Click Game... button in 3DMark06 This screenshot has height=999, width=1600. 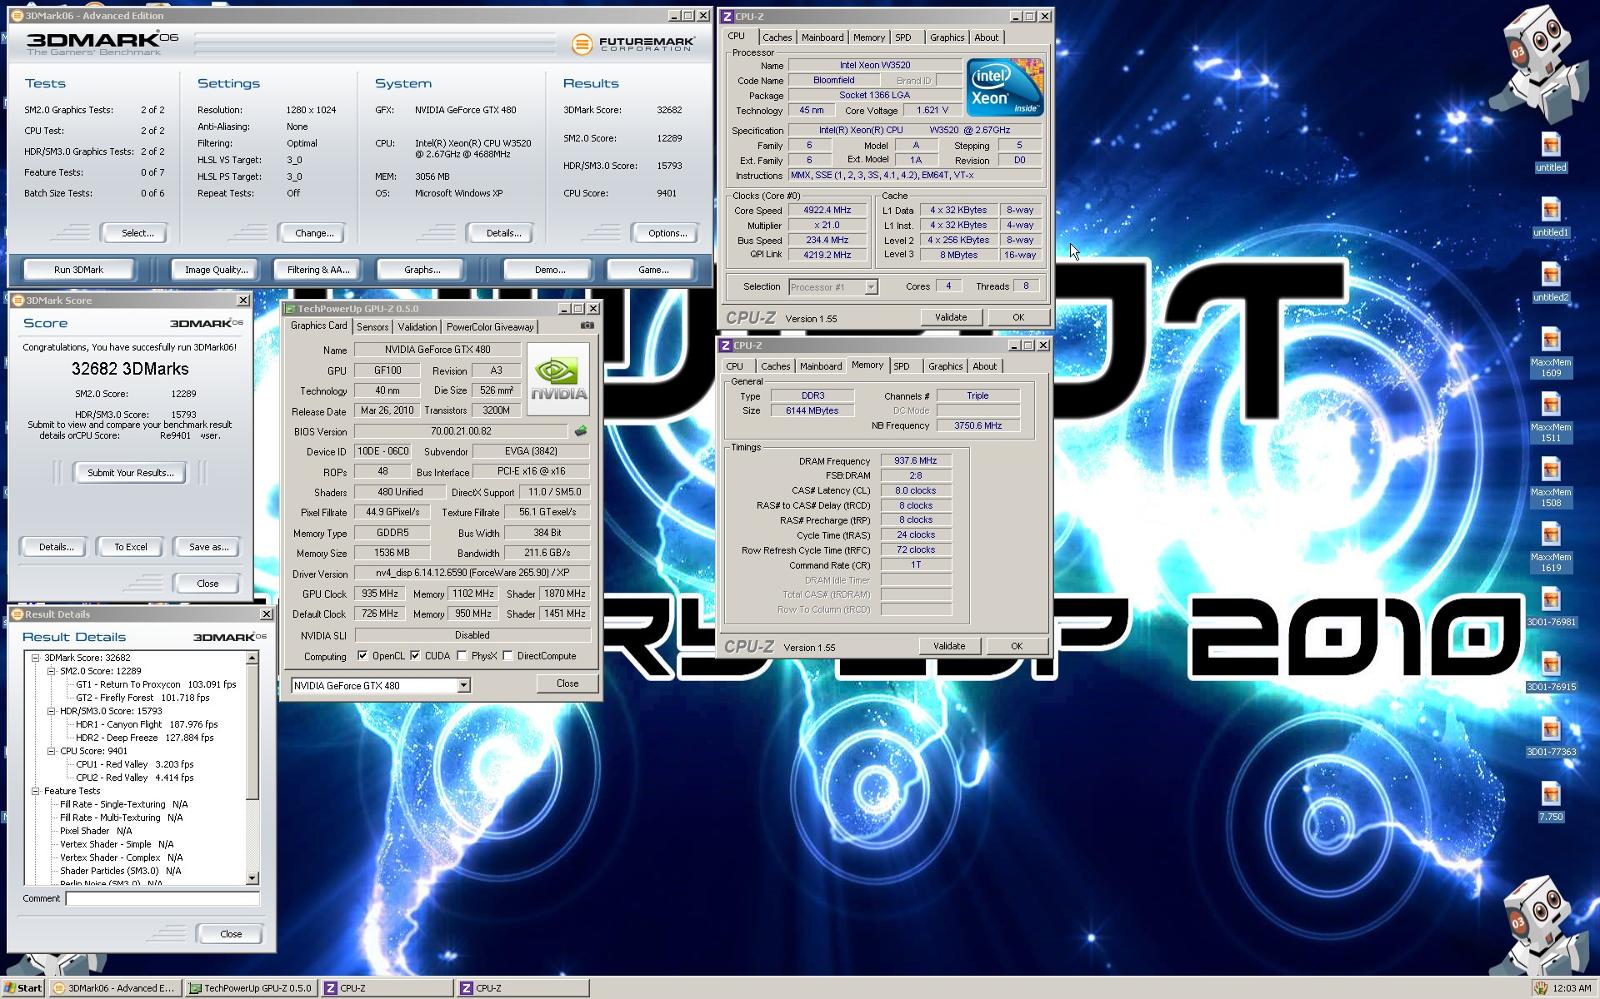pyautogui.click(x=653, y=270)
